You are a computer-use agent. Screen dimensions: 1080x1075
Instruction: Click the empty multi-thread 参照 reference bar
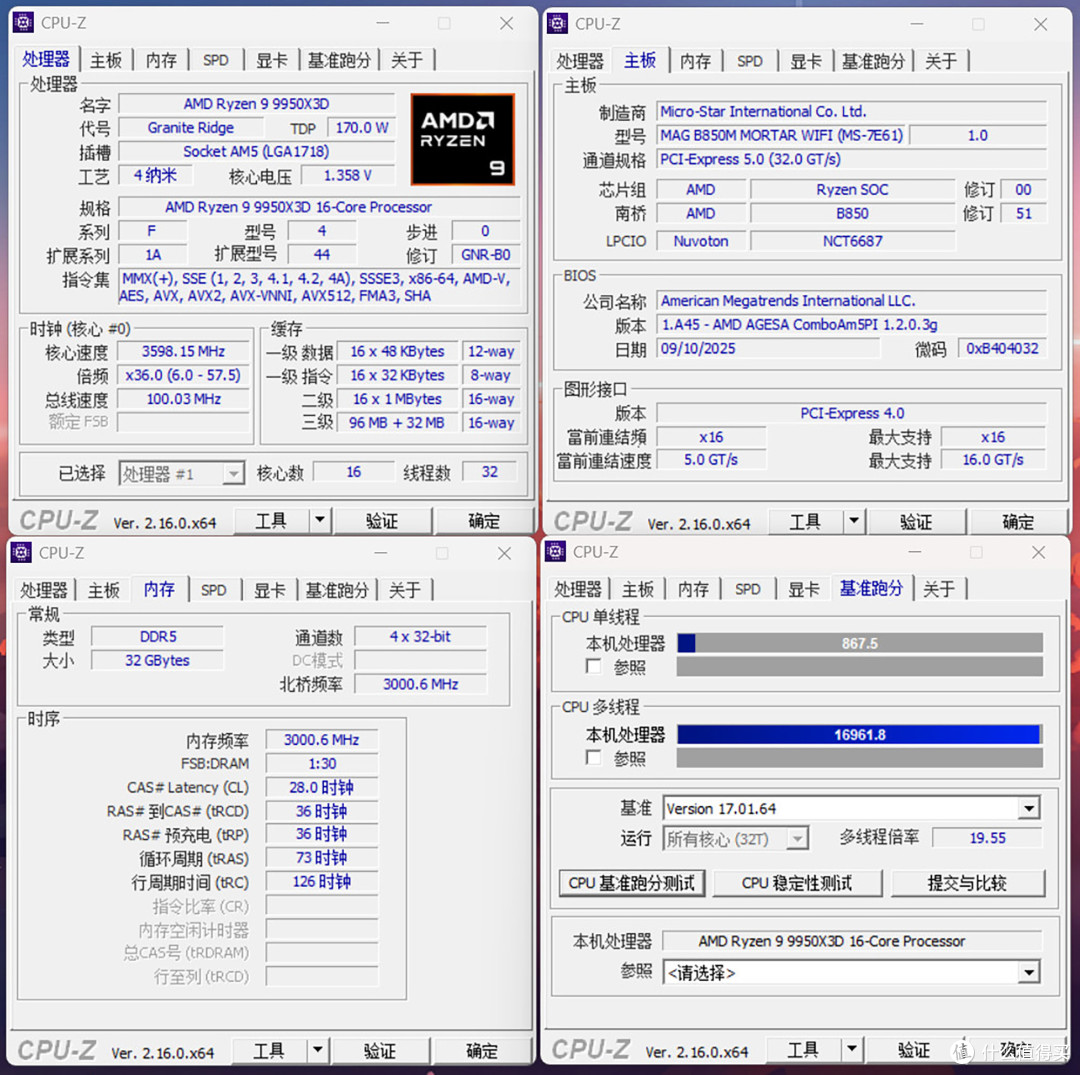[x=860, y=758]
